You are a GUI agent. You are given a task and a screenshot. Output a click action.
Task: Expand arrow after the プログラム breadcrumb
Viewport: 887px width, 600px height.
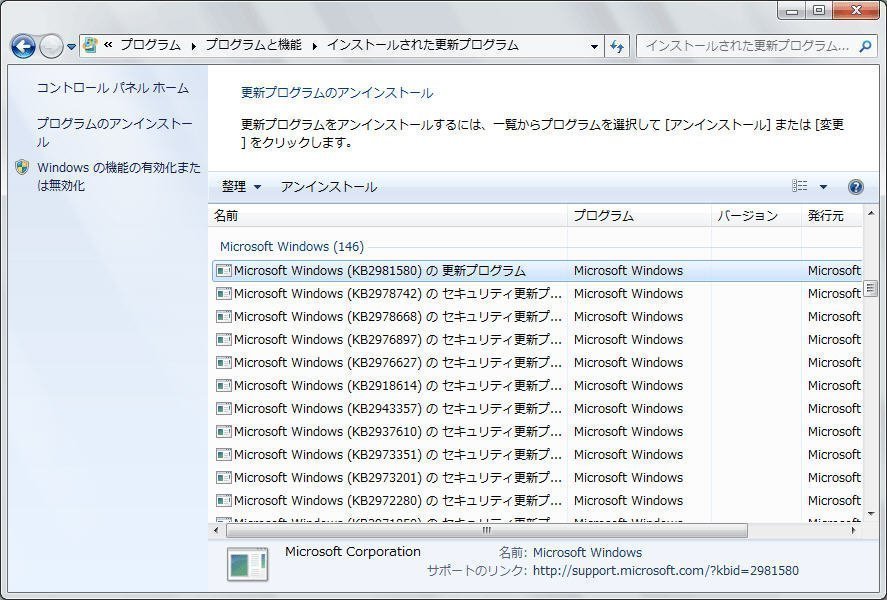coord(193,46)
